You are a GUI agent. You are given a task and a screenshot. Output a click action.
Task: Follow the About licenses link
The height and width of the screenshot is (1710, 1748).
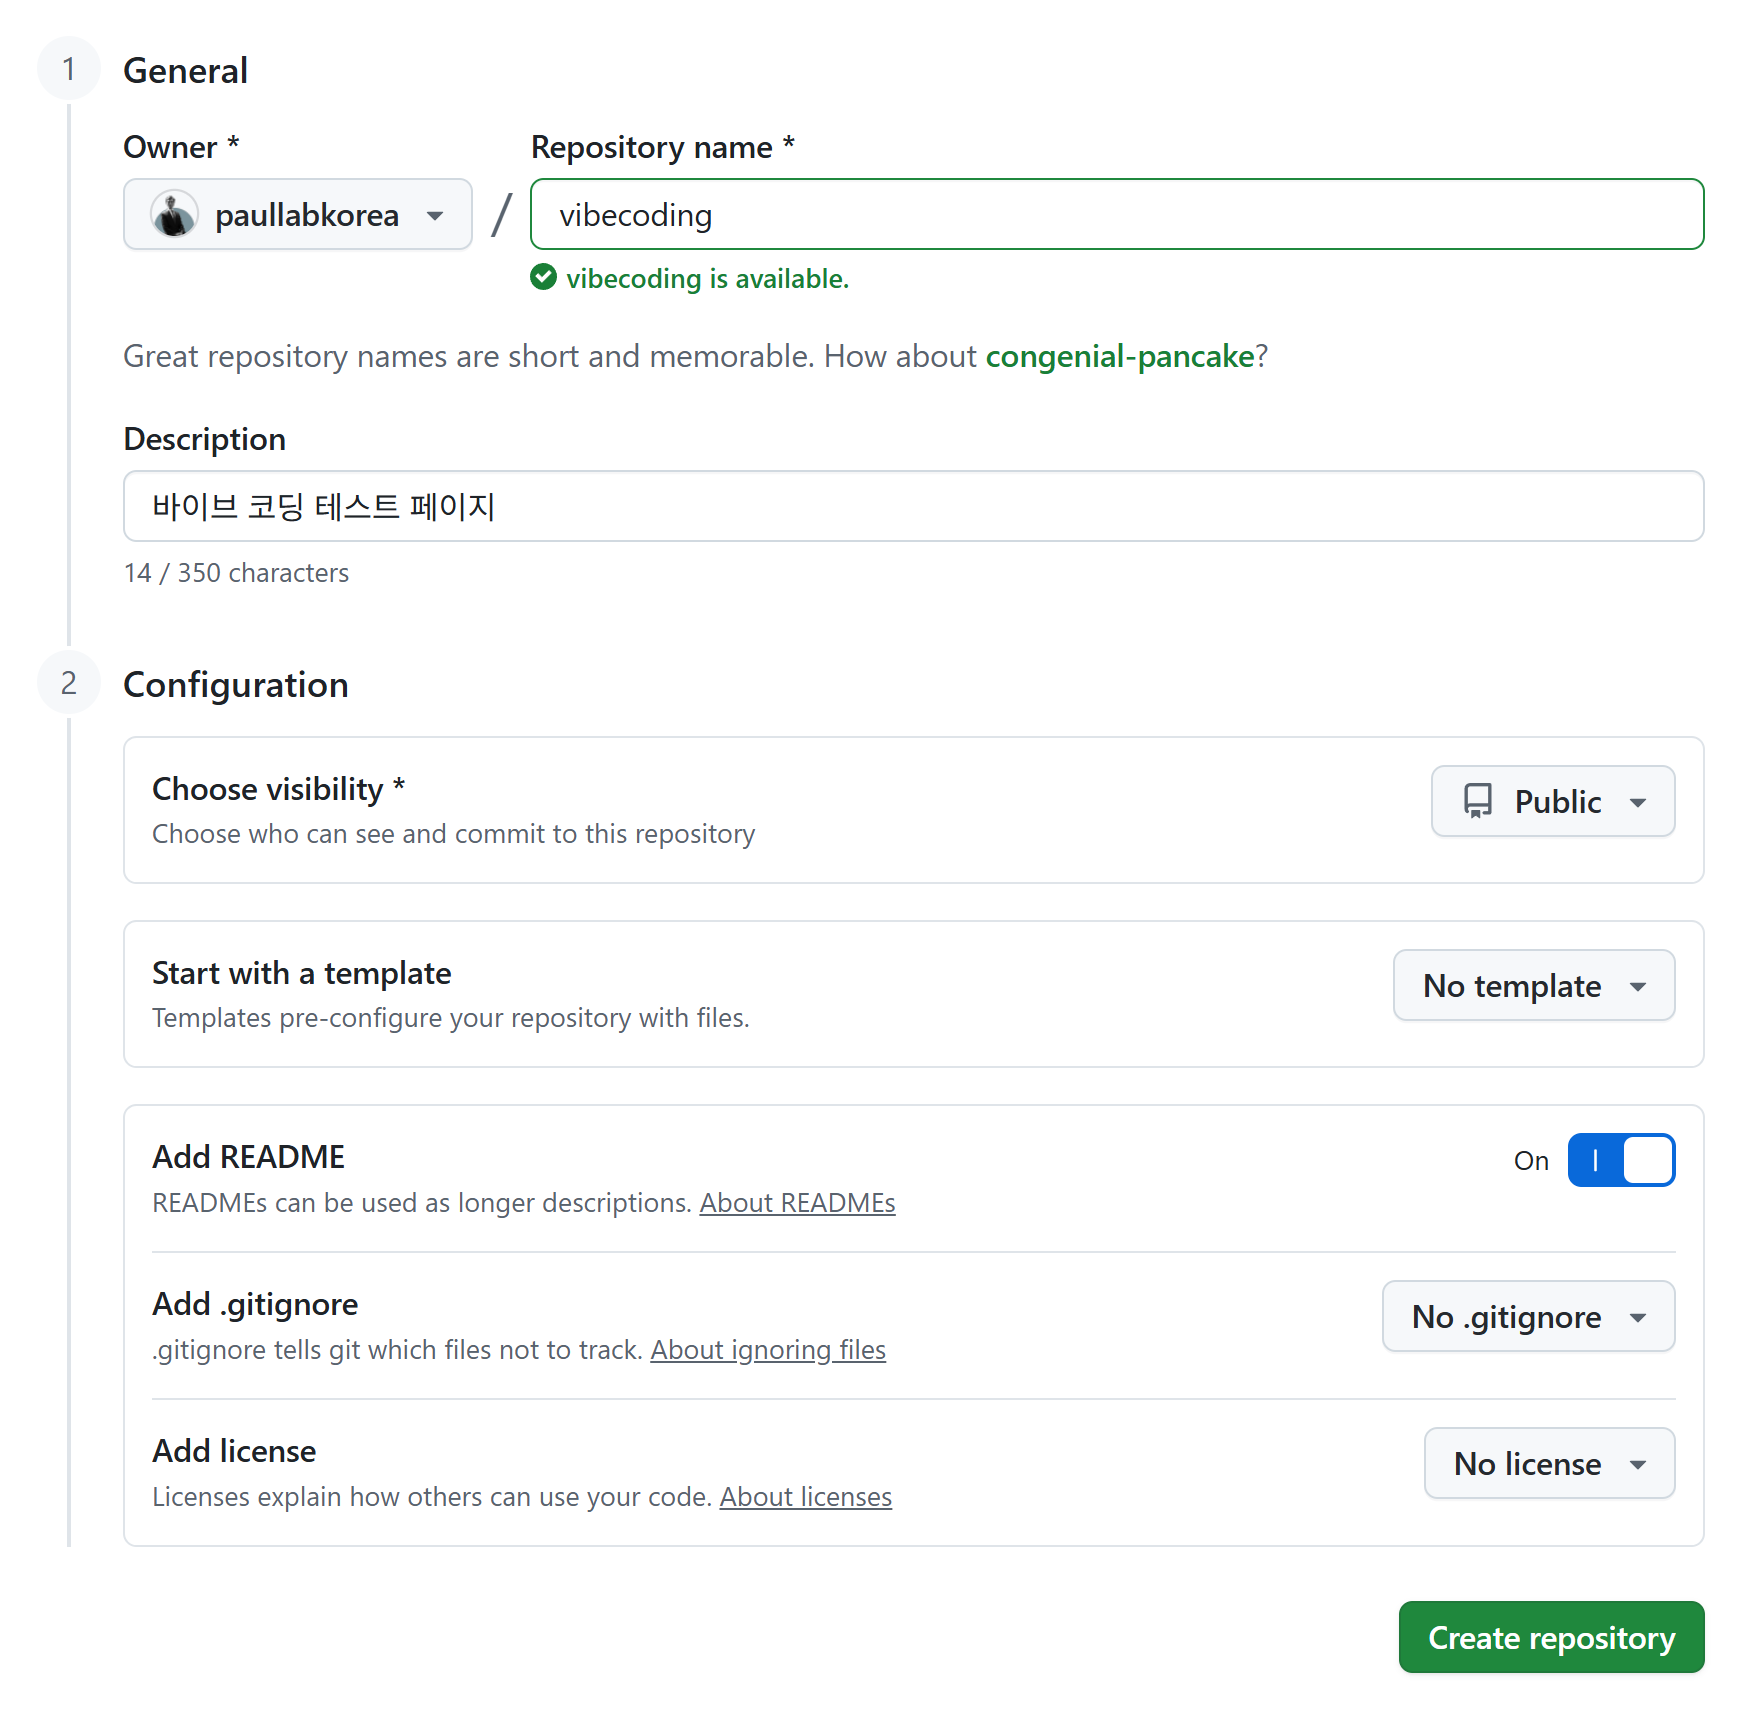tap(805, 1496)
